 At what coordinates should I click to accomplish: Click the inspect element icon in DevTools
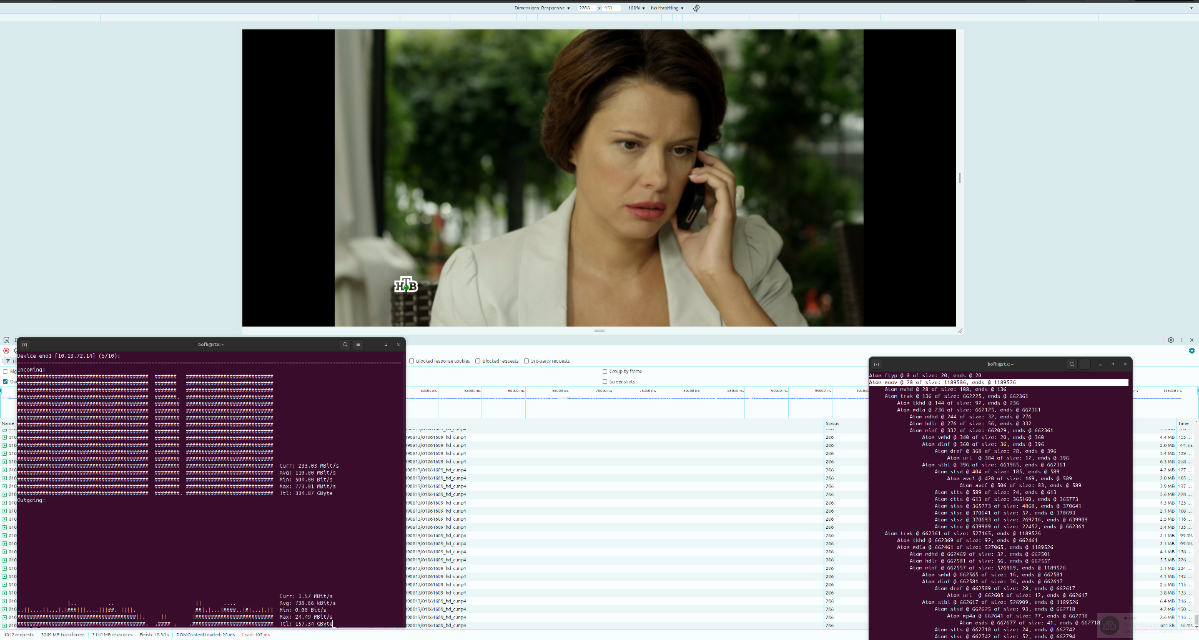click(6, 340)
